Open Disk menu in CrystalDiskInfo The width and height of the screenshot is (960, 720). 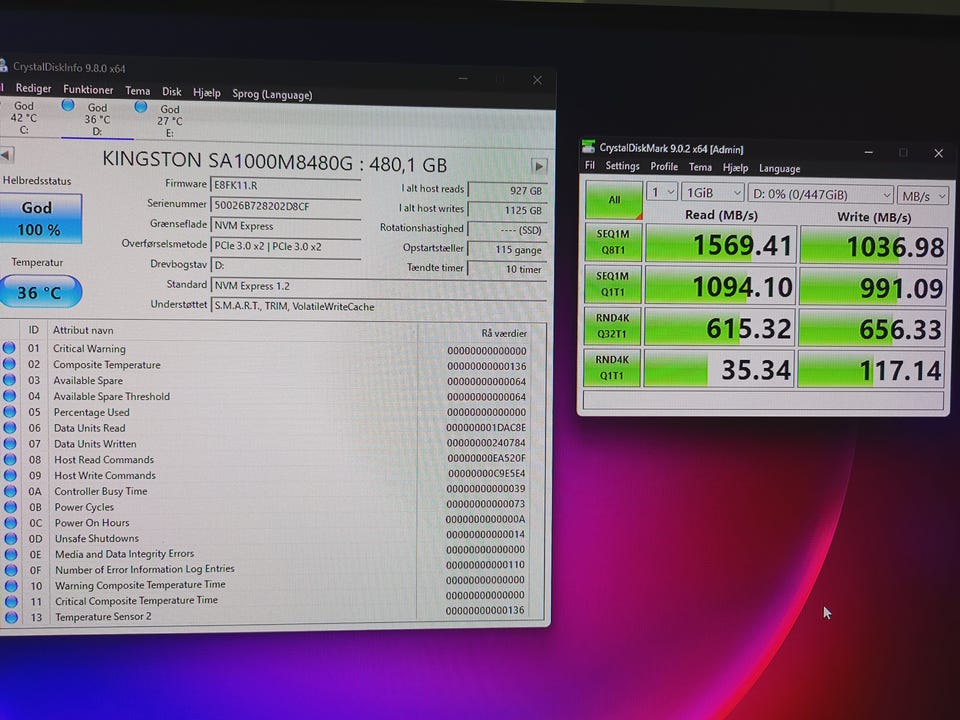coord(171,91)
